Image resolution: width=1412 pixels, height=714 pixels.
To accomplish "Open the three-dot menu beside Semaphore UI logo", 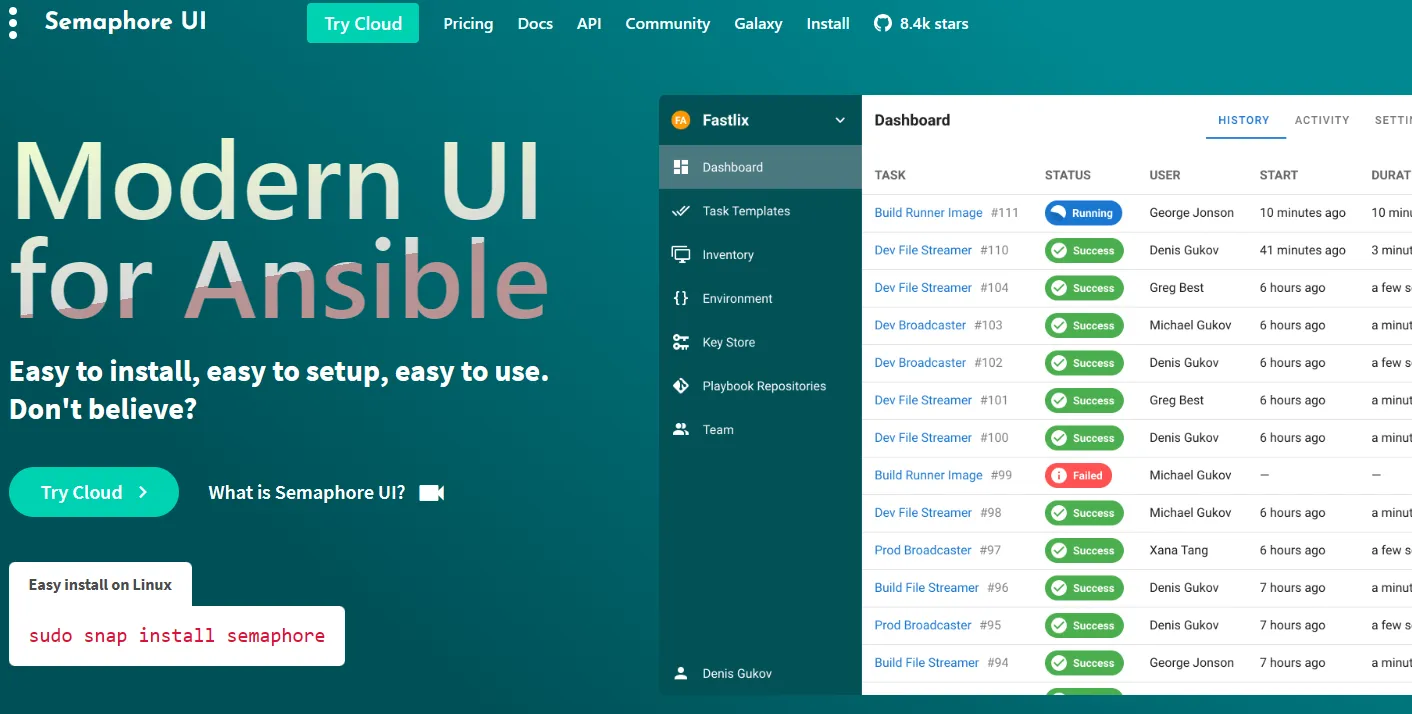I will point(13,23).
